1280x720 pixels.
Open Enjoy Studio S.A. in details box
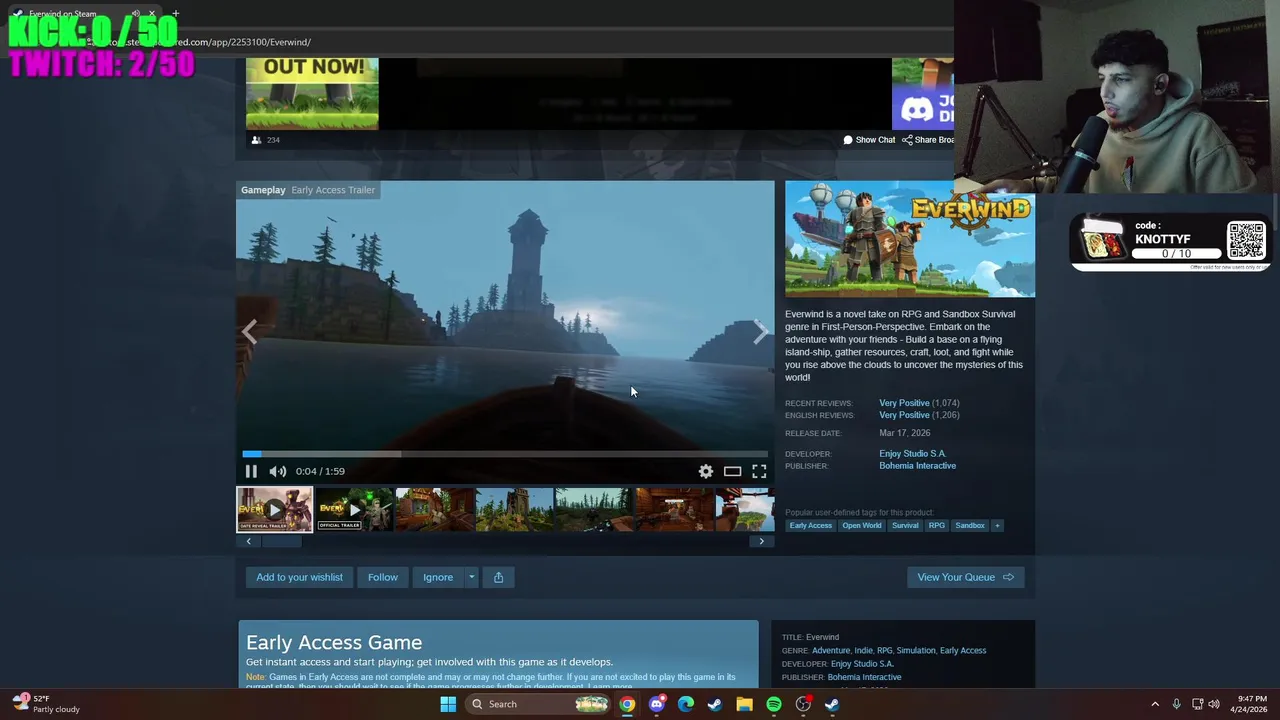[x=862, y=664]
